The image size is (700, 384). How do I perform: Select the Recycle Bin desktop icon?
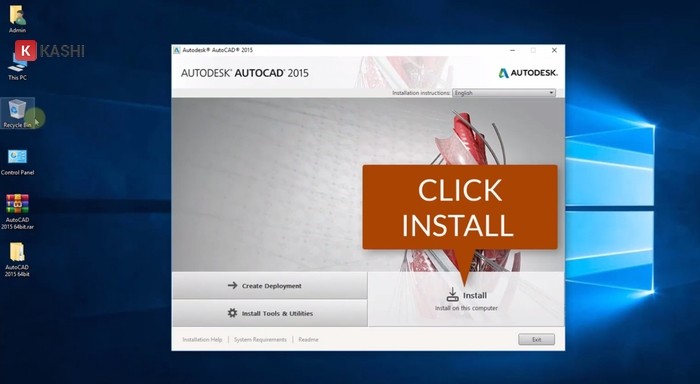click(17, 113)
